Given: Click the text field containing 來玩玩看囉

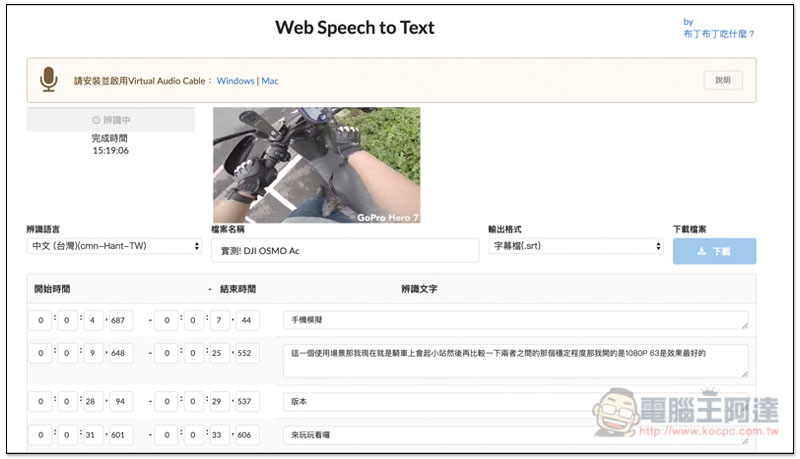Looking at the screenshot, I should pyautogui.click(x=515, y=435).
